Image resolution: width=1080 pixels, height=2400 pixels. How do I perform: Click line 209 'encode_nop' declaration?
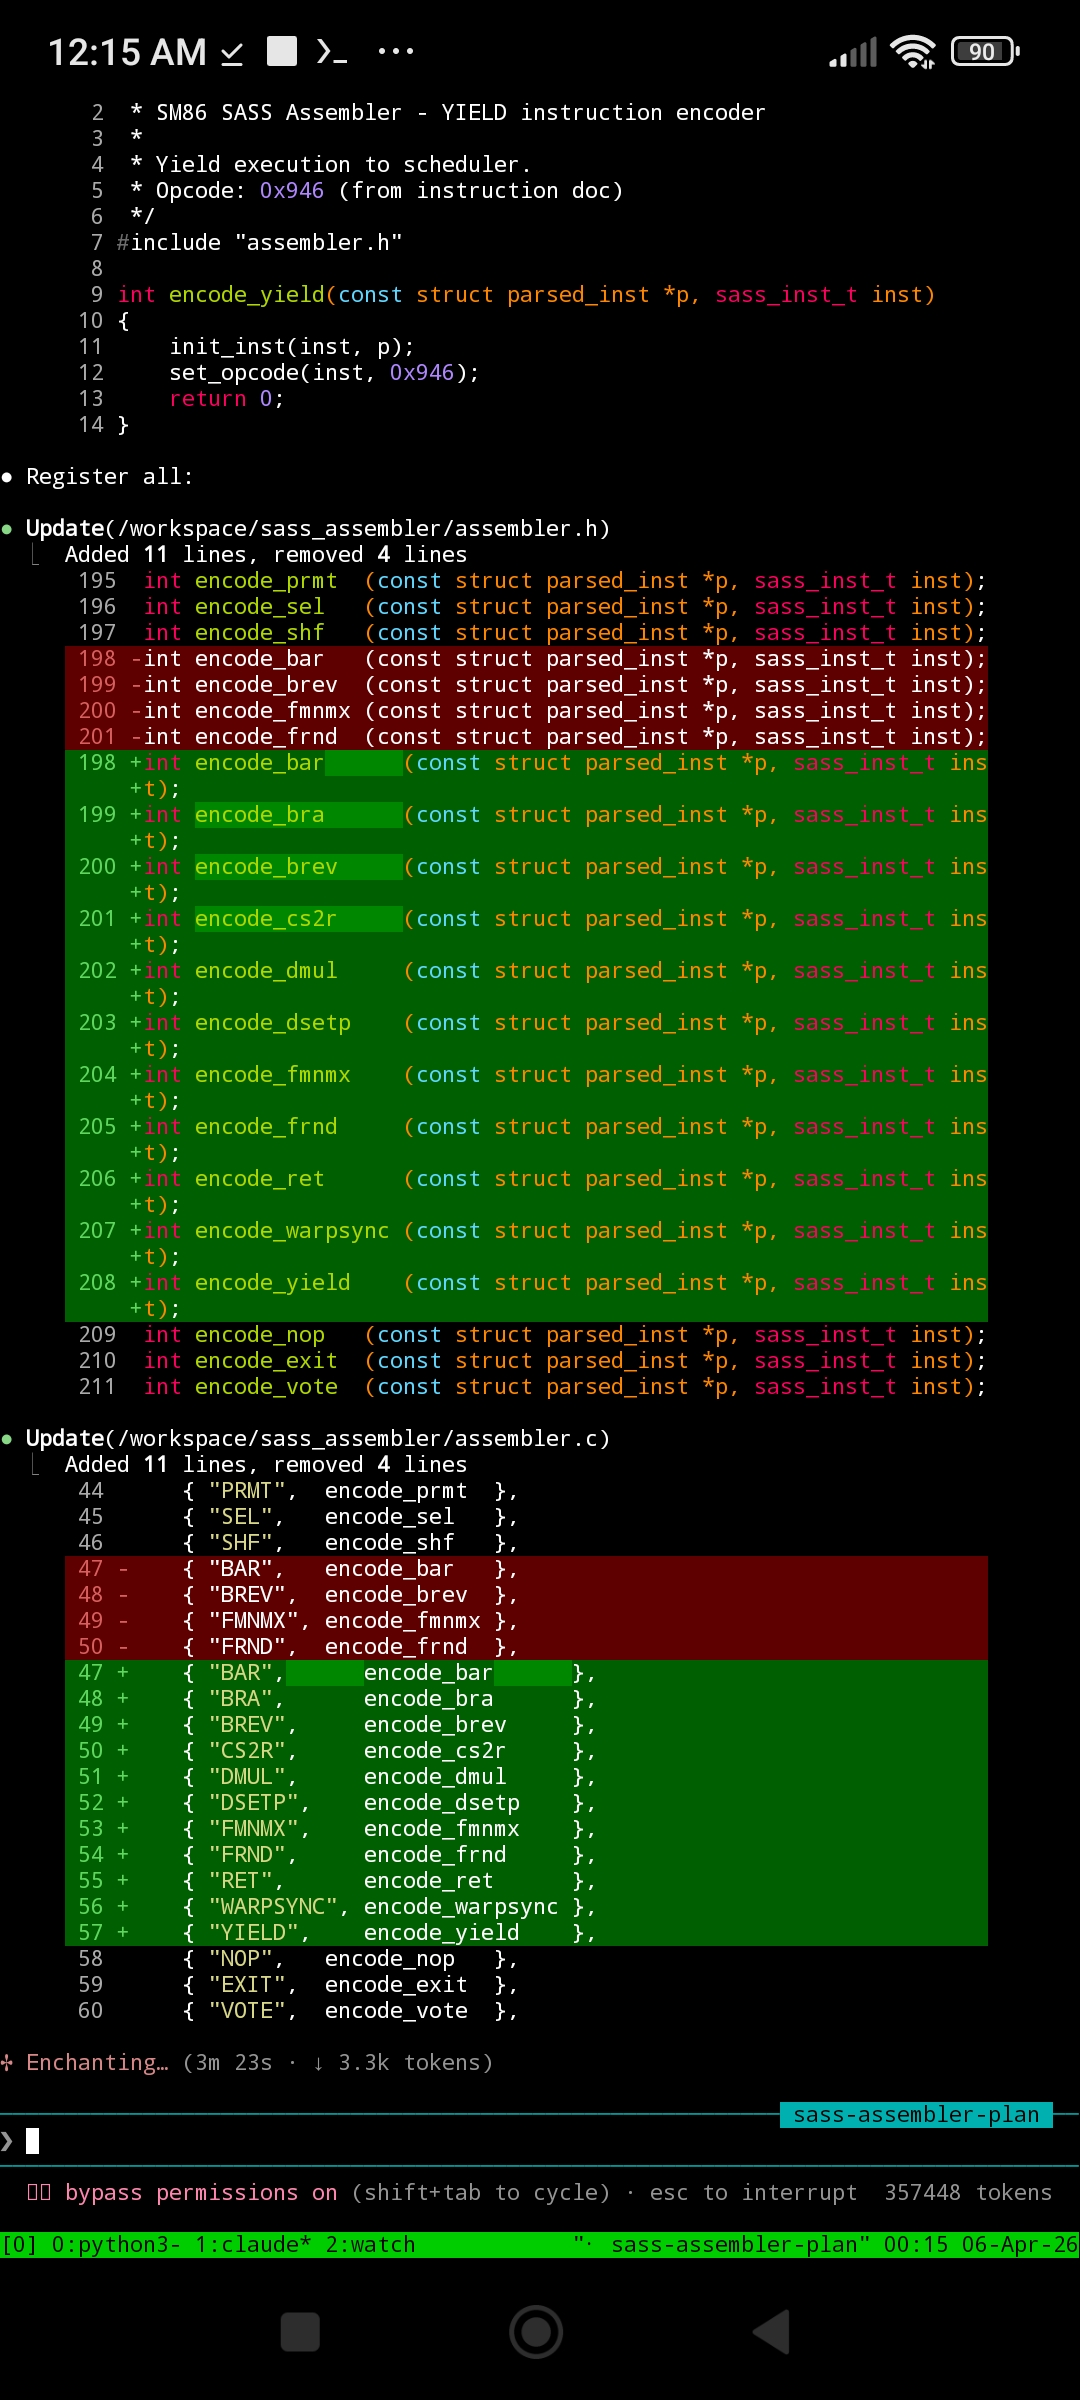click(x=532, y=1334)
